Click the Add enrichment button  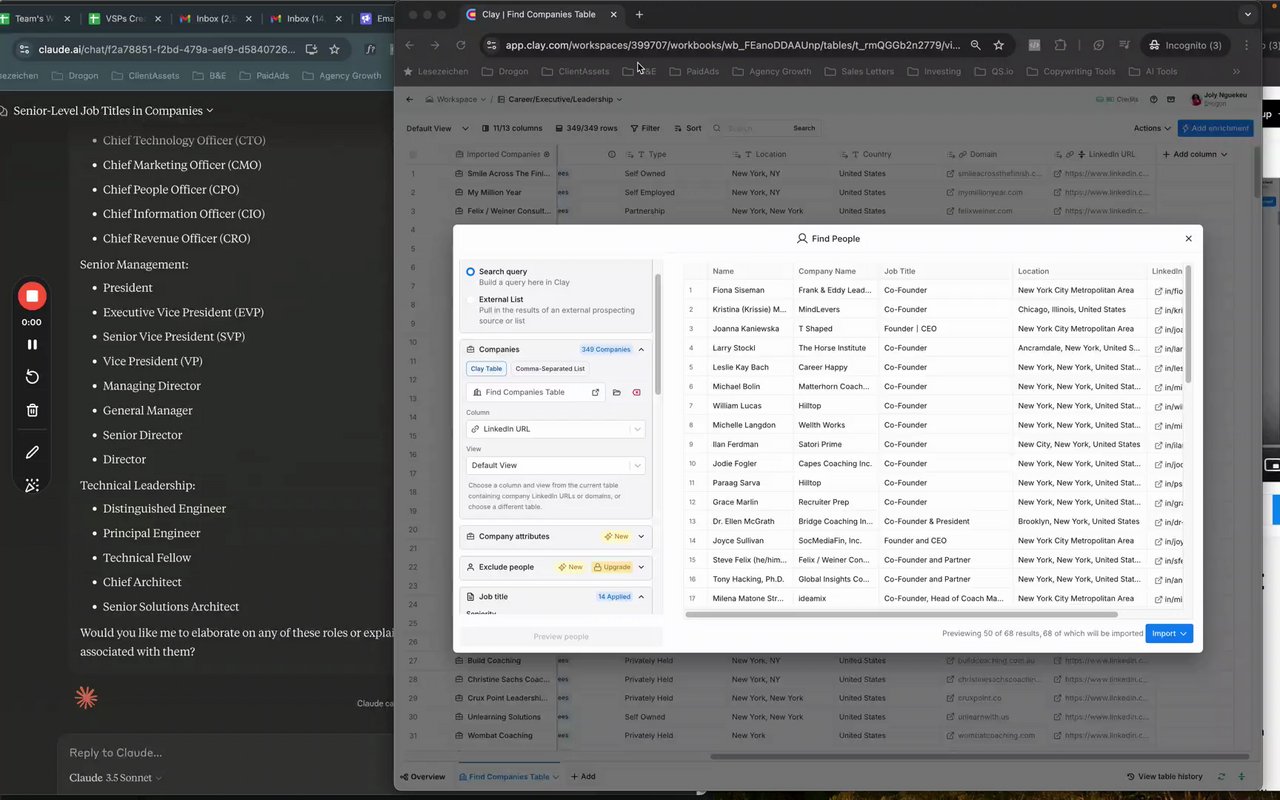click(x=1215, y=128)
